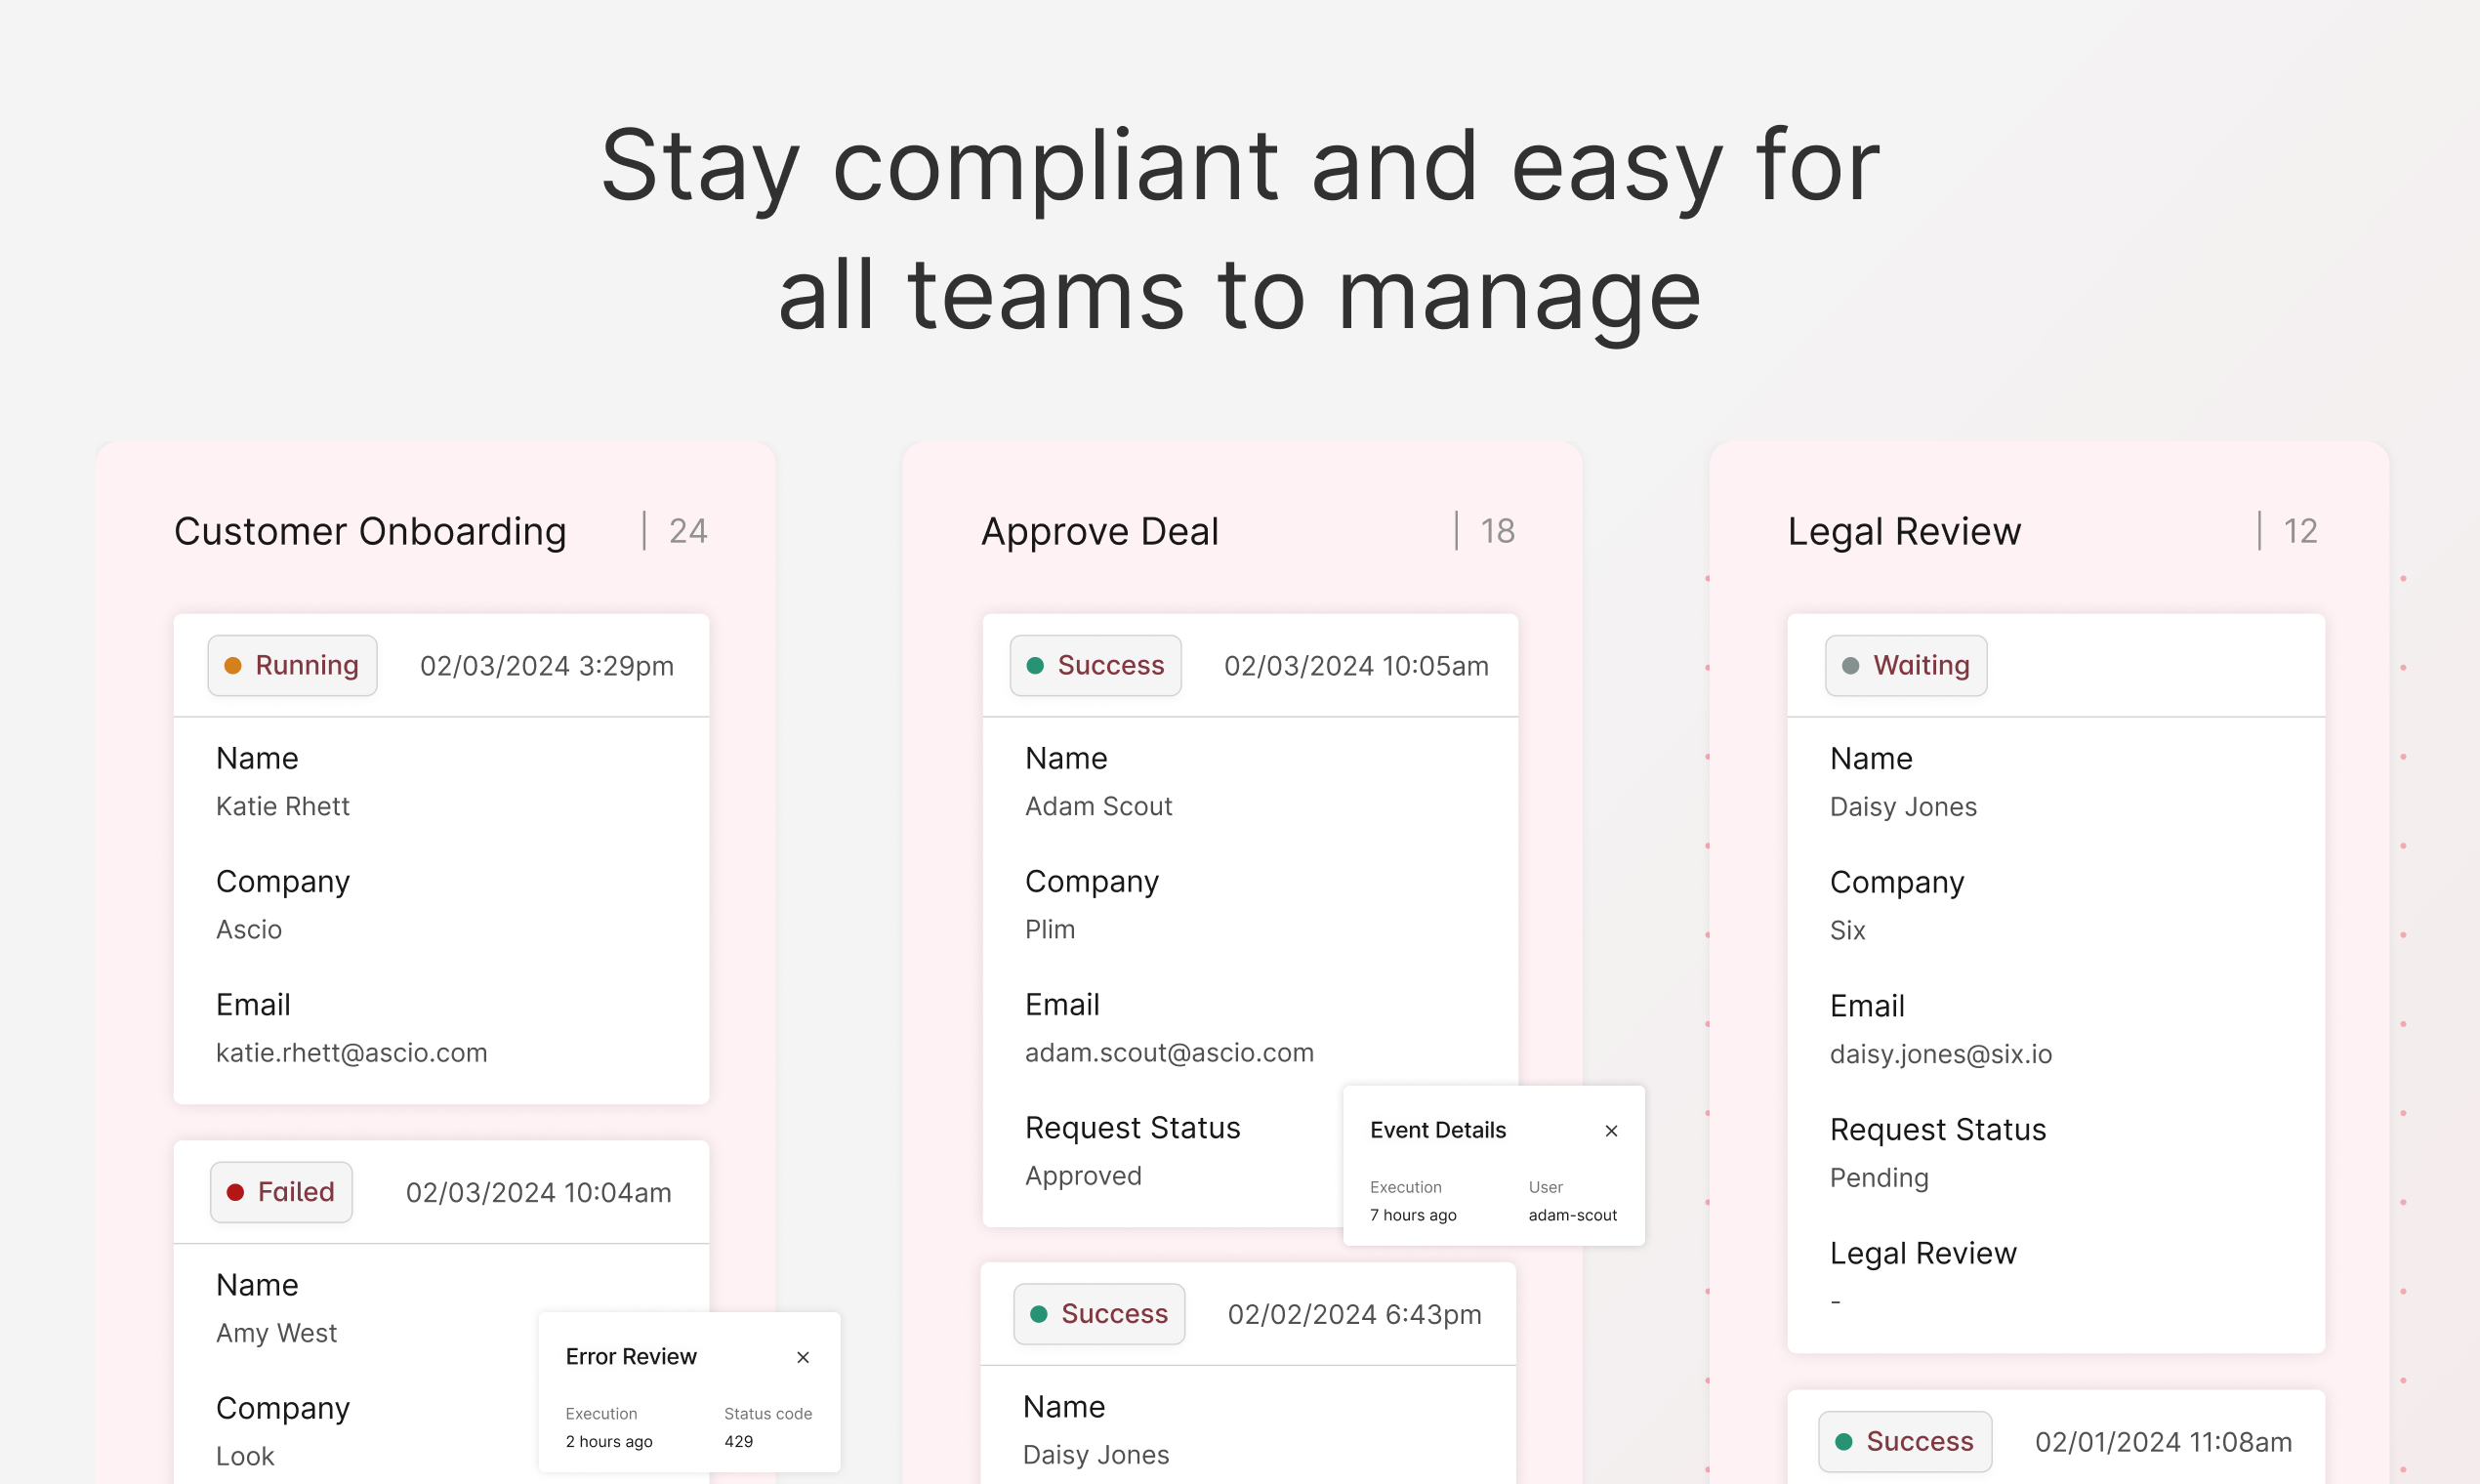Click the Failed status badge
The height and width of the screenshot is (1484, 2480).
pos(281,1192)
